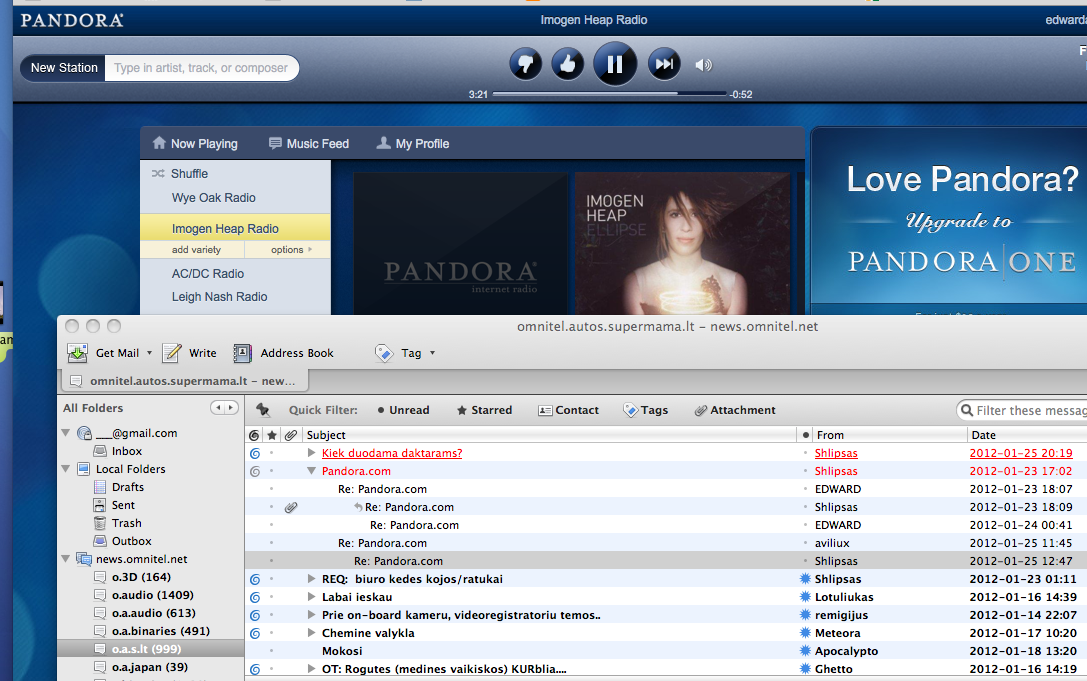Screen dimensions: 1087x681
Task: Toggle the Starred quick filter
Action: pyautogui.click(x=484, y=410)
